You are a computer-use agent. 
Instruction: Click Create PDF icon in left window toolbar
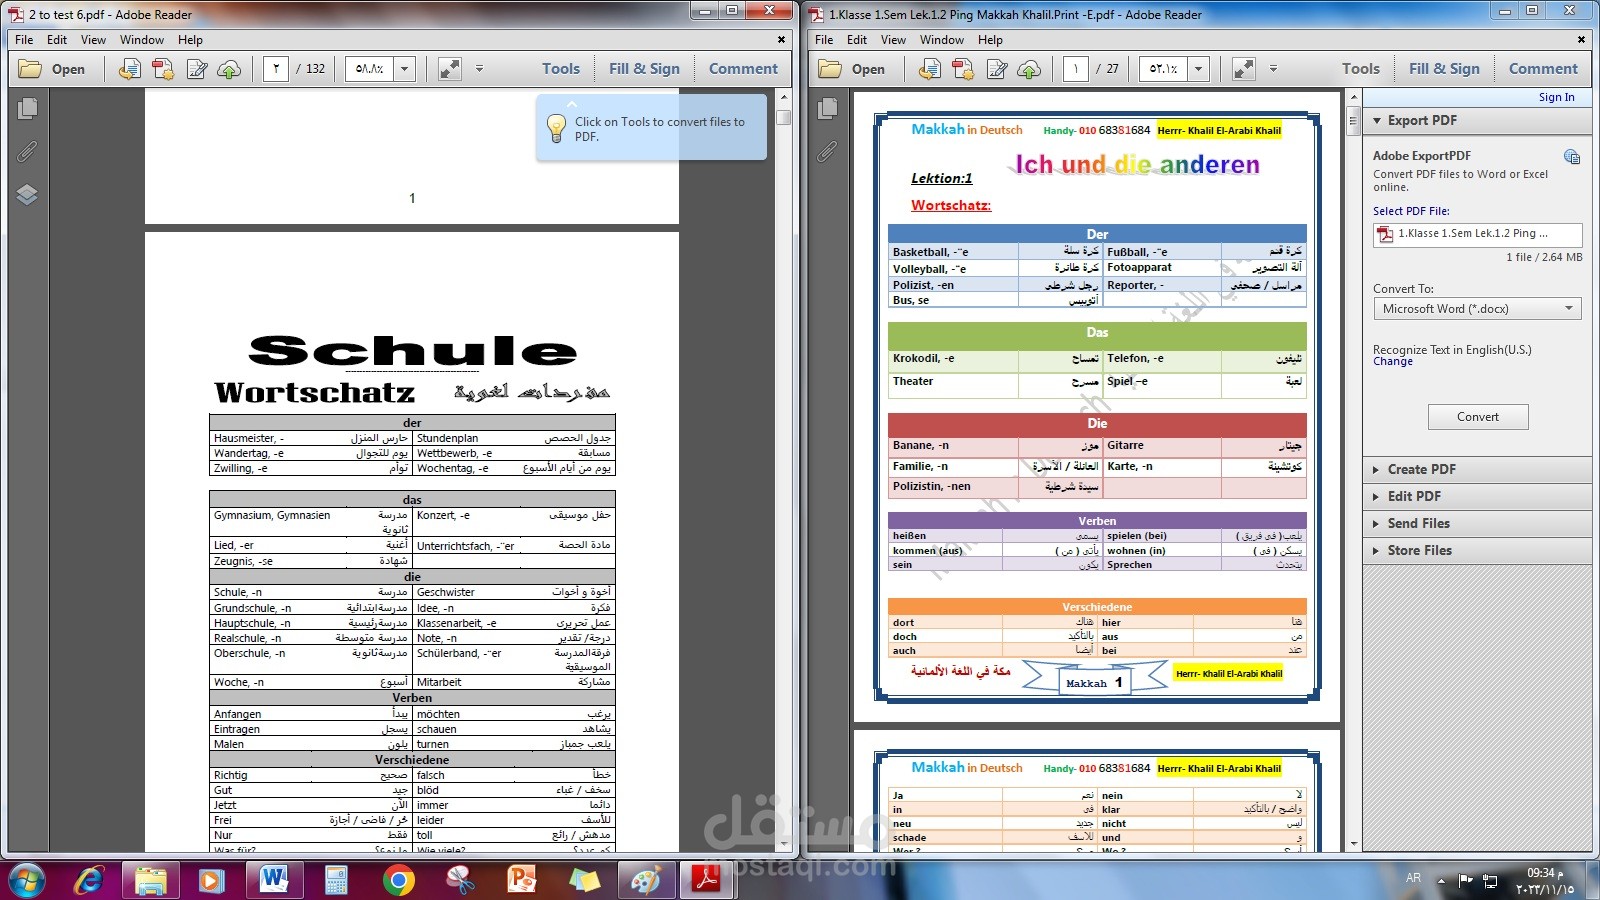click(x=163, y=69)
